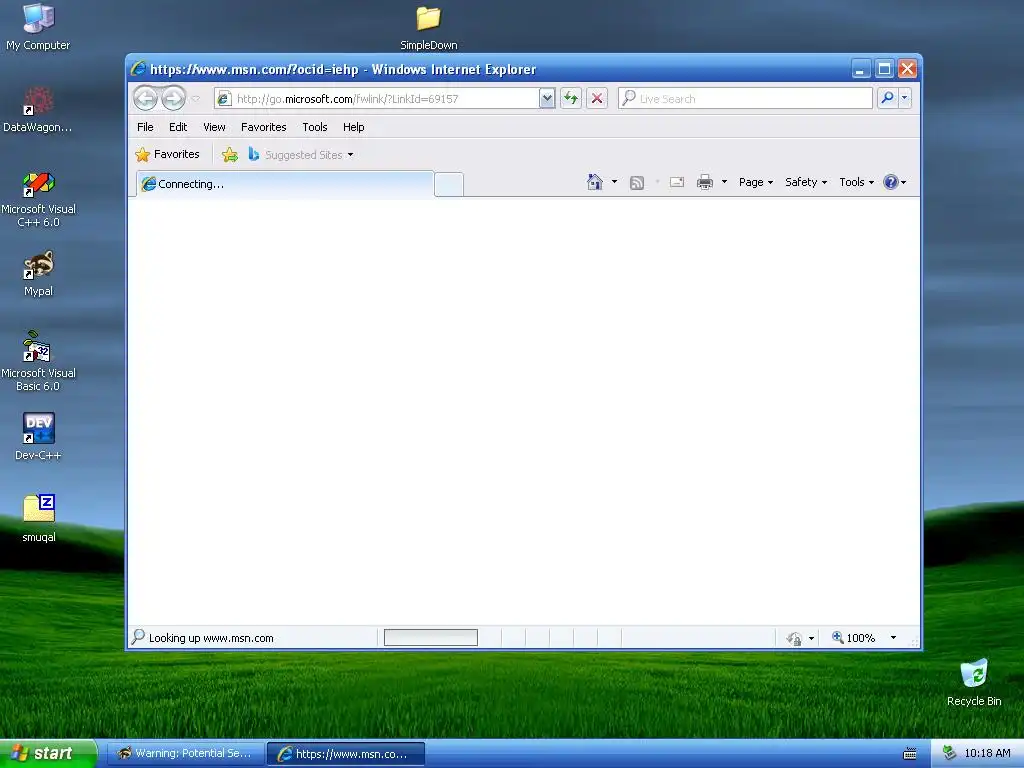Open the Favorites menu in menu bar
Screen dimensions: 1024x768
point(263,127)
